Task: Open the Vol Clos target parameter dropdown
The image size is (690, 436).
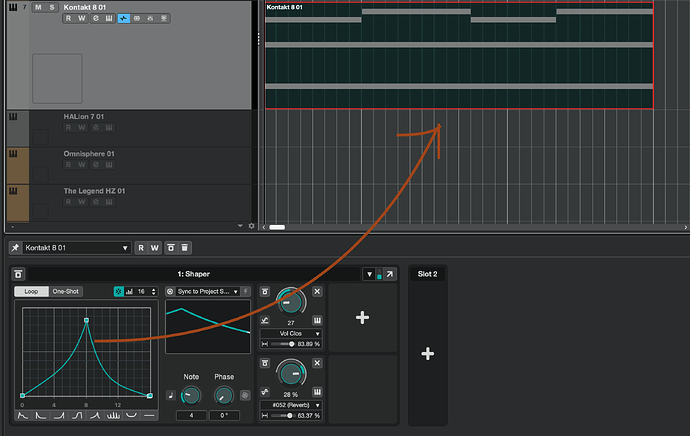Action: [291, 333]
